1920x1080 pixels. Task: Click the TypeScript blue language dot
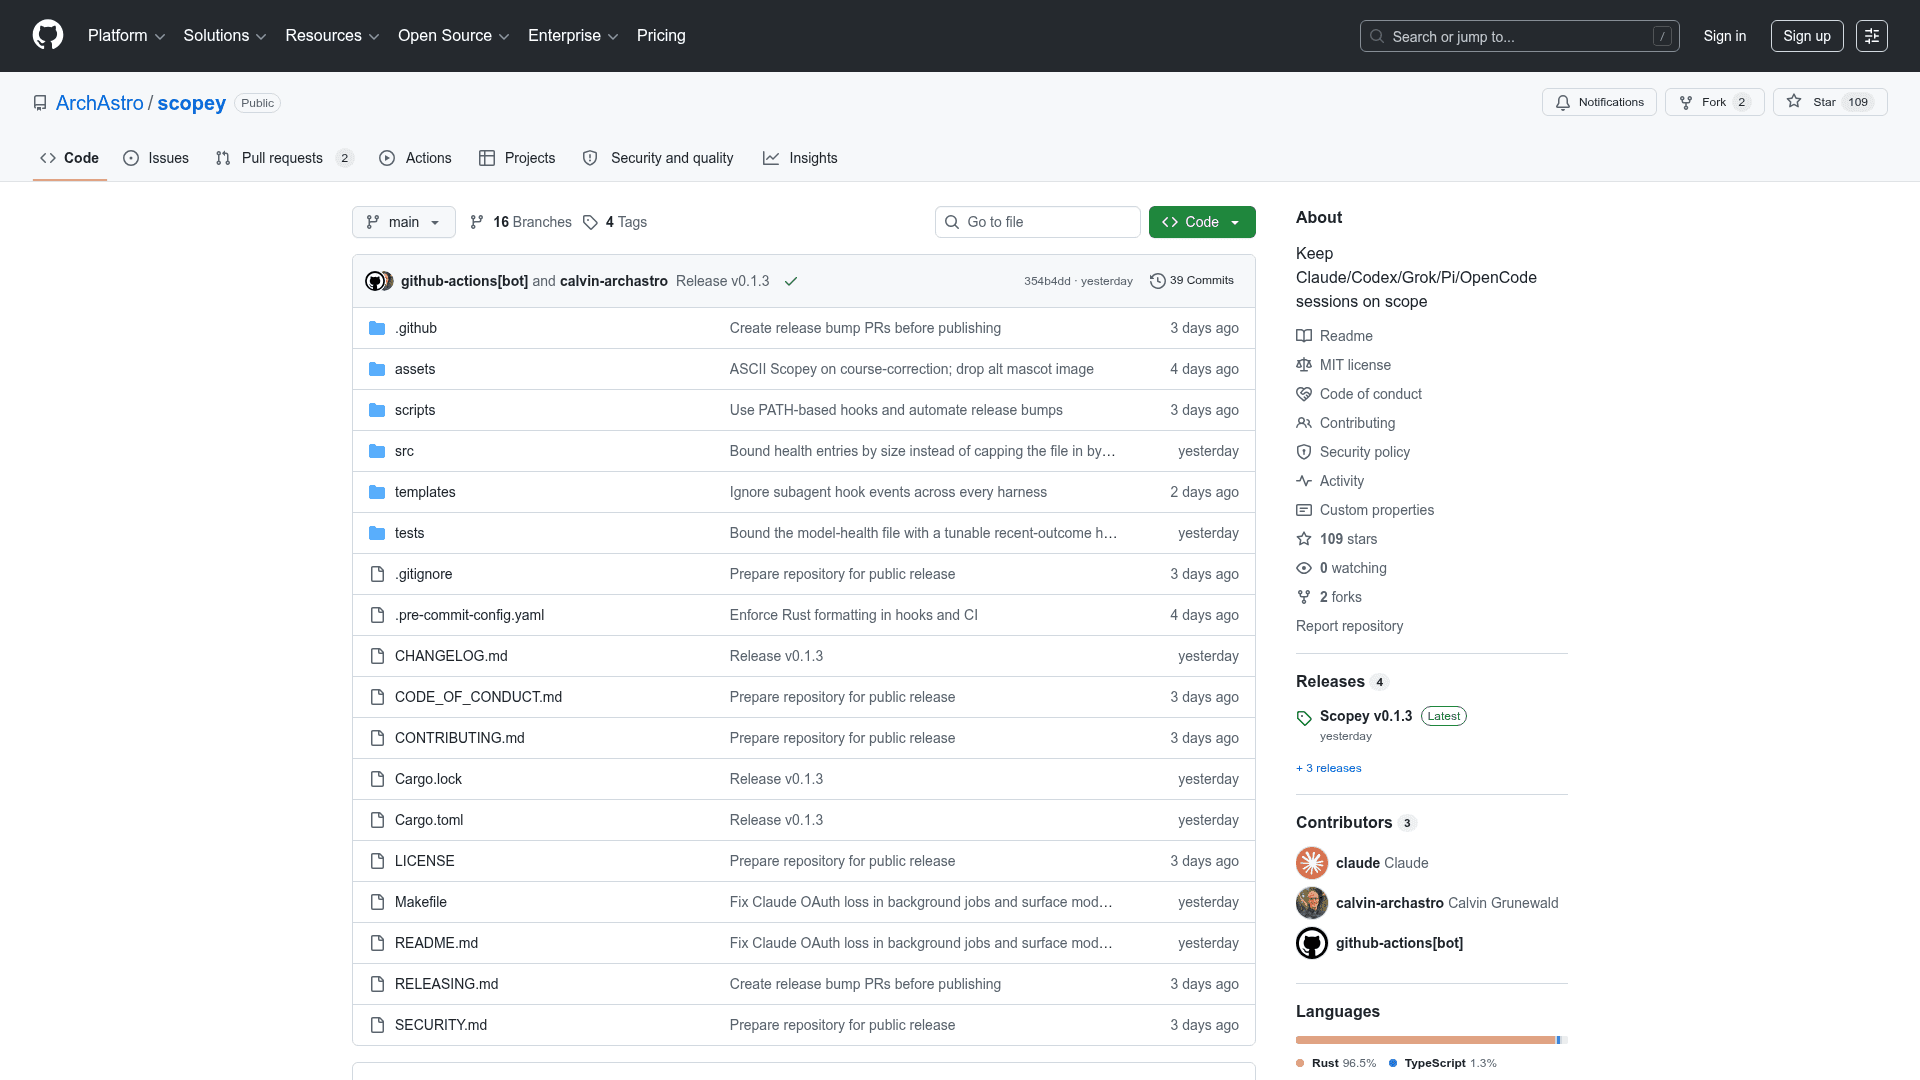1393,1063
